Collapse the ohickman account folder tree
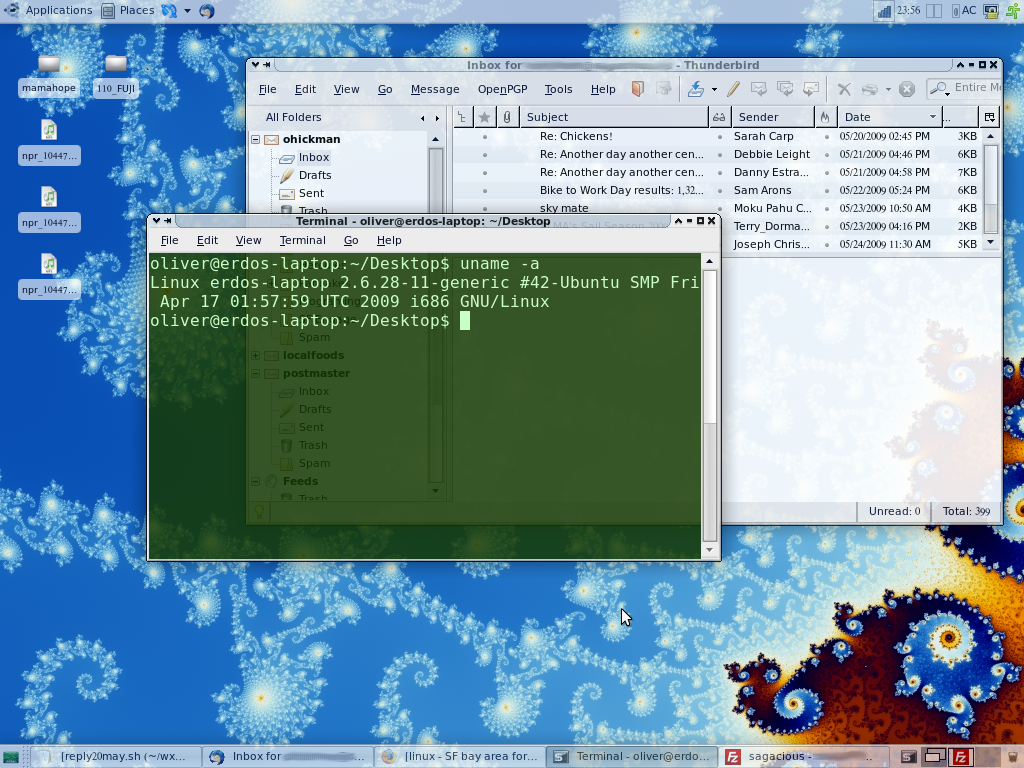The image size is (1024, 768). tap(256, 140)
